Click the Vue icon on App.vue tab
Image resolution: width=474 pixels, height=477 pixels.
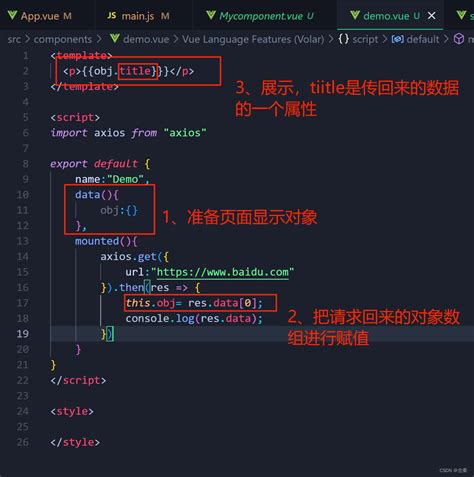[12, 15]
